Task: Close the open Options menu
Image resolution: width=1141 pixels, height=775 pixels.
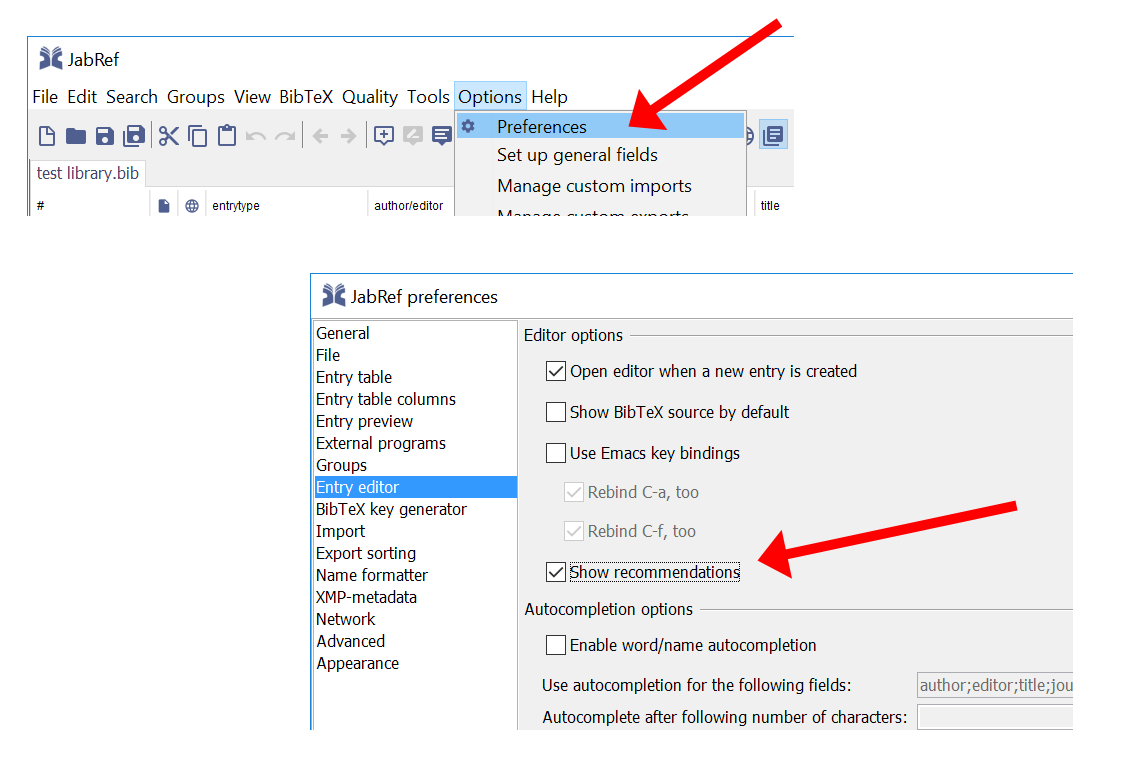Action: coord(490,97)
